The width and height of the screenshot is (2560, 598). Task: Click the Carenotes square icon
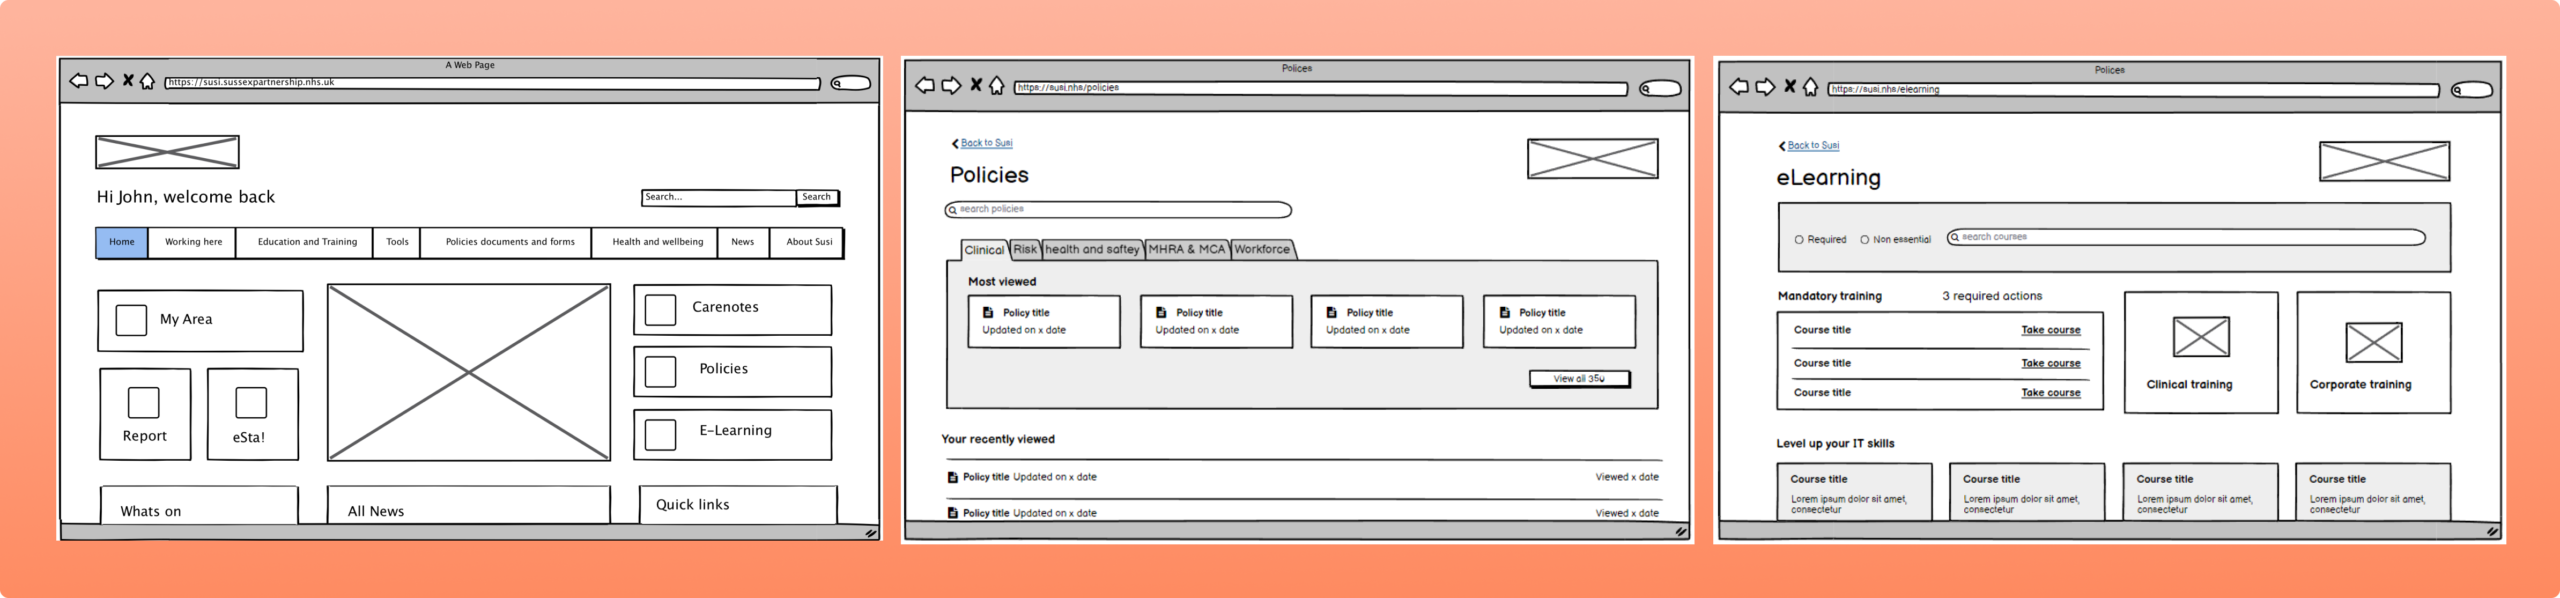coord(660,309)
